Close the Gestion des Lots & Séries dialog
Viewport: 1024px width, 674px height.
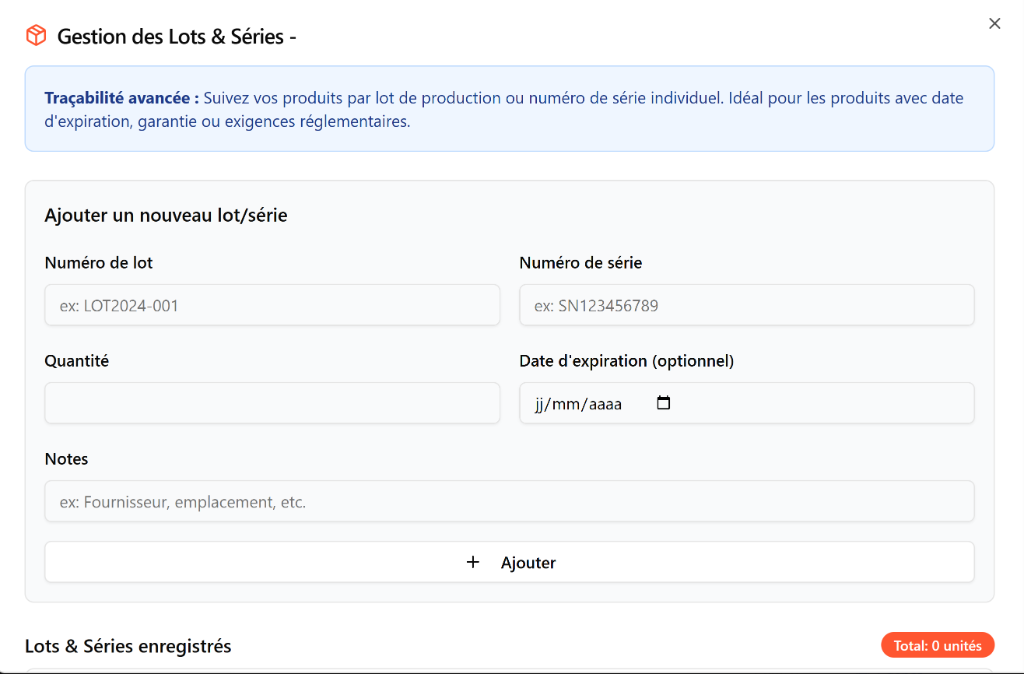[x=994, y=24]
